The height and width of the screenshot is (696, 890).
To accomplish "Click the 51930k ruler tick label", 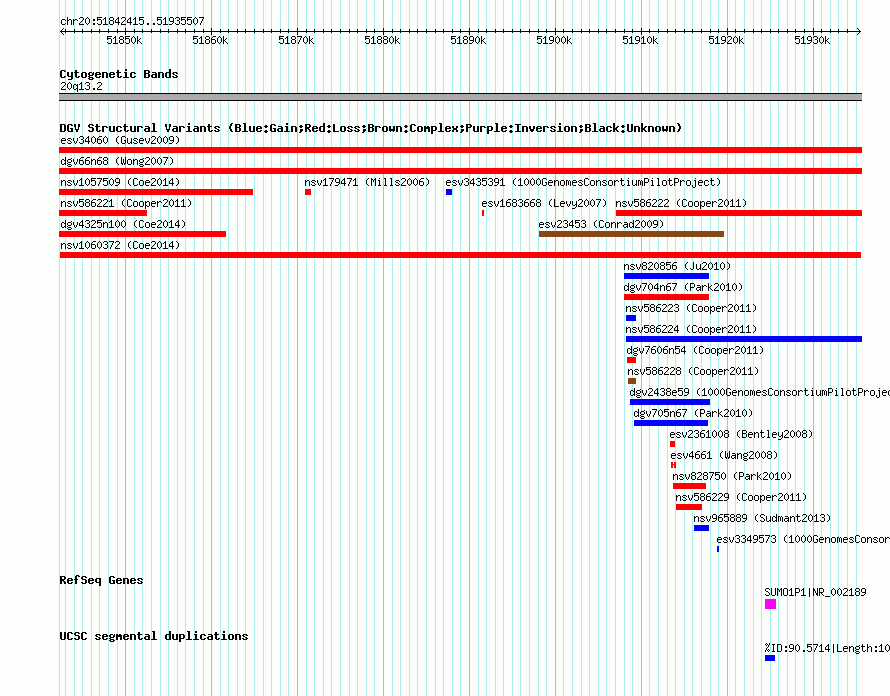I will click(812, 40).
